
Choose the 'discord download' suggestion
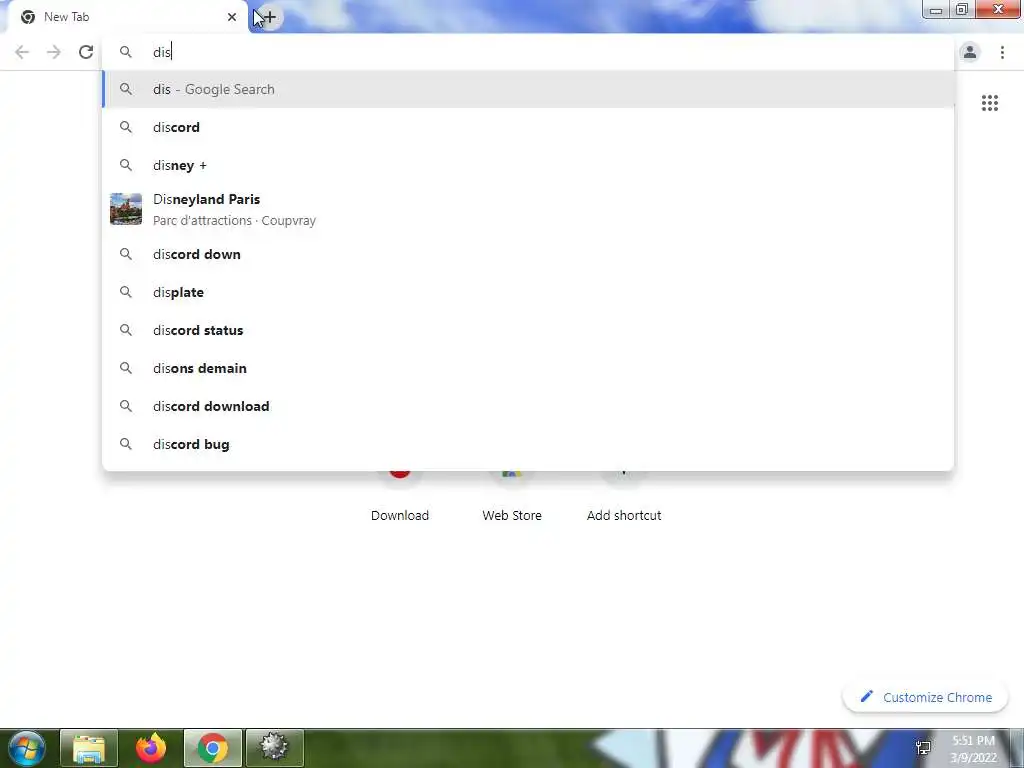(528, 406)
